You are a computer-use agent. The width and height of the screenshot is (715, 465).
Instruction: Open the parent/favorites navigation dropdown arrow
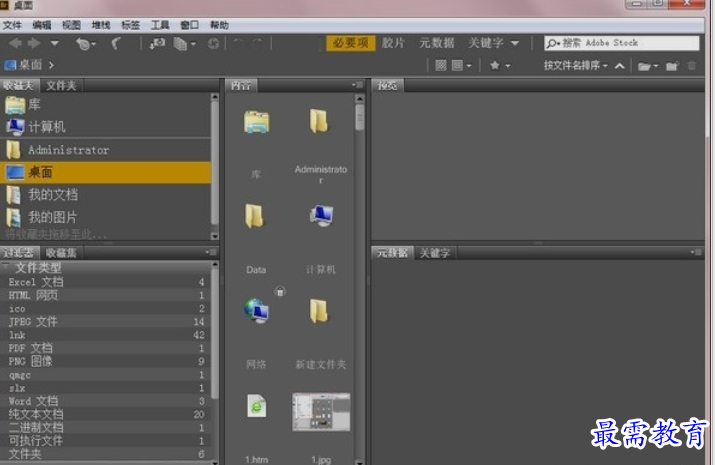(x=55, y=43)
